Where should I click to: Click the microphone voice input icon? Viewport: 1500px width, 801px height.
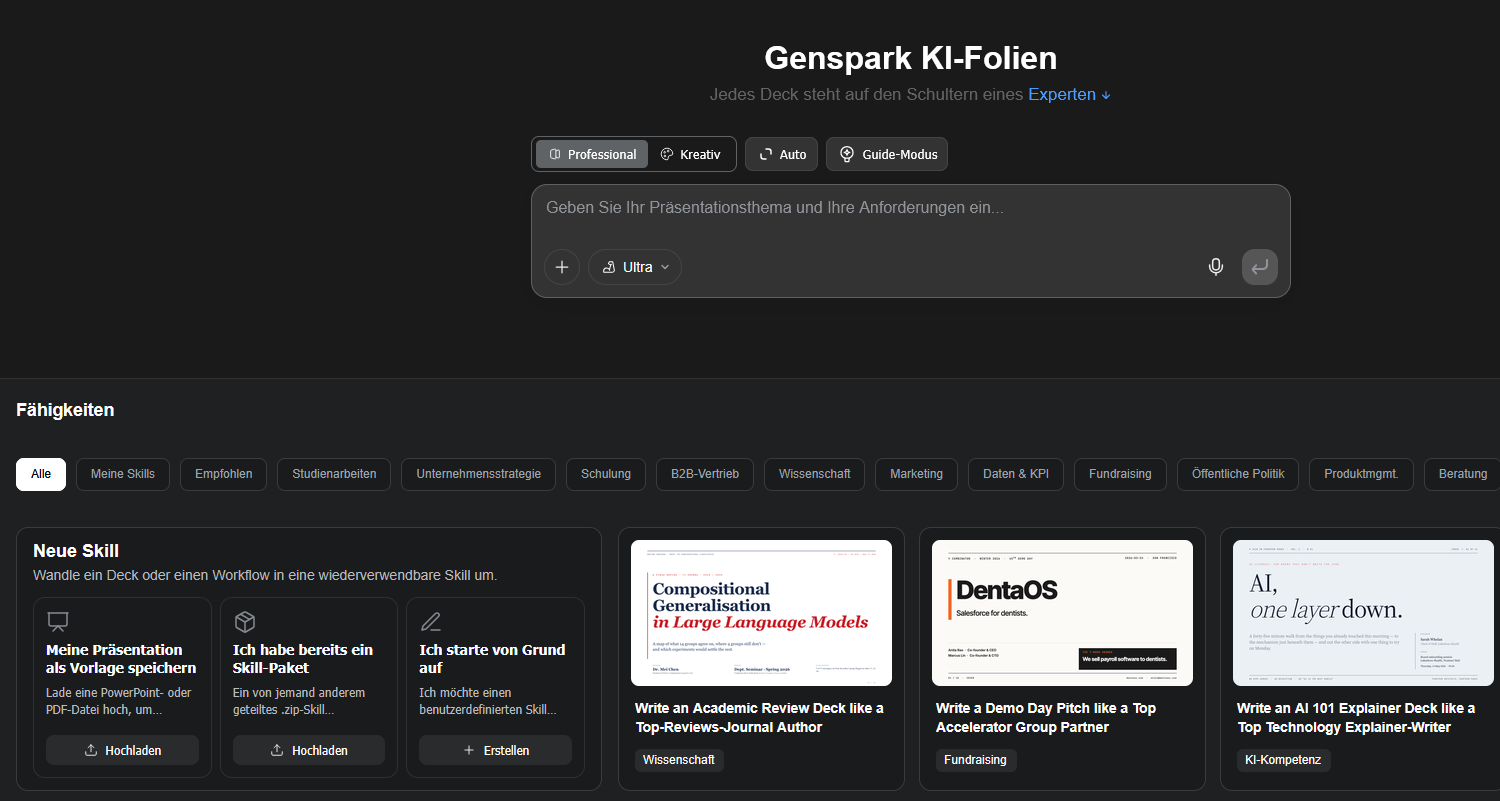pyautogui.click(x=1216, y=267)
